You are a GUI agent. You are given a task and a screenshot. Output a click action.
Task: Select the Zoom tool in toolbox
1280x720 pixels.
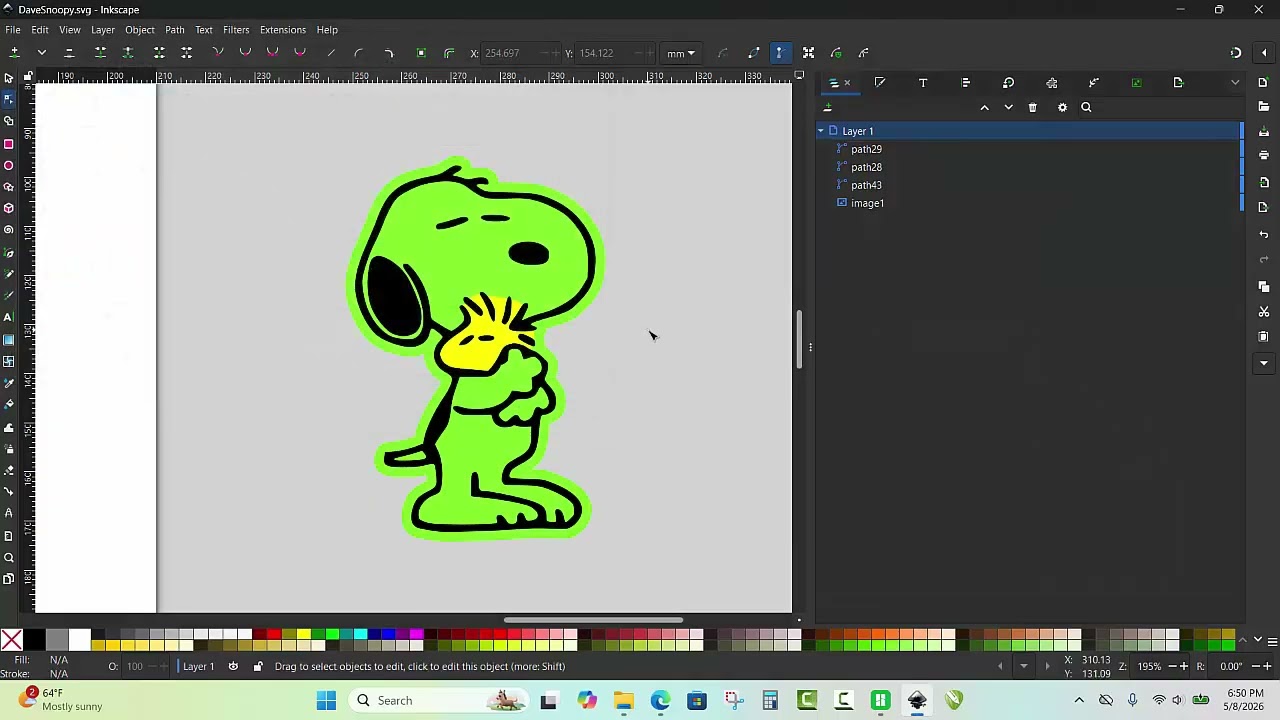(x=9, y=558)
